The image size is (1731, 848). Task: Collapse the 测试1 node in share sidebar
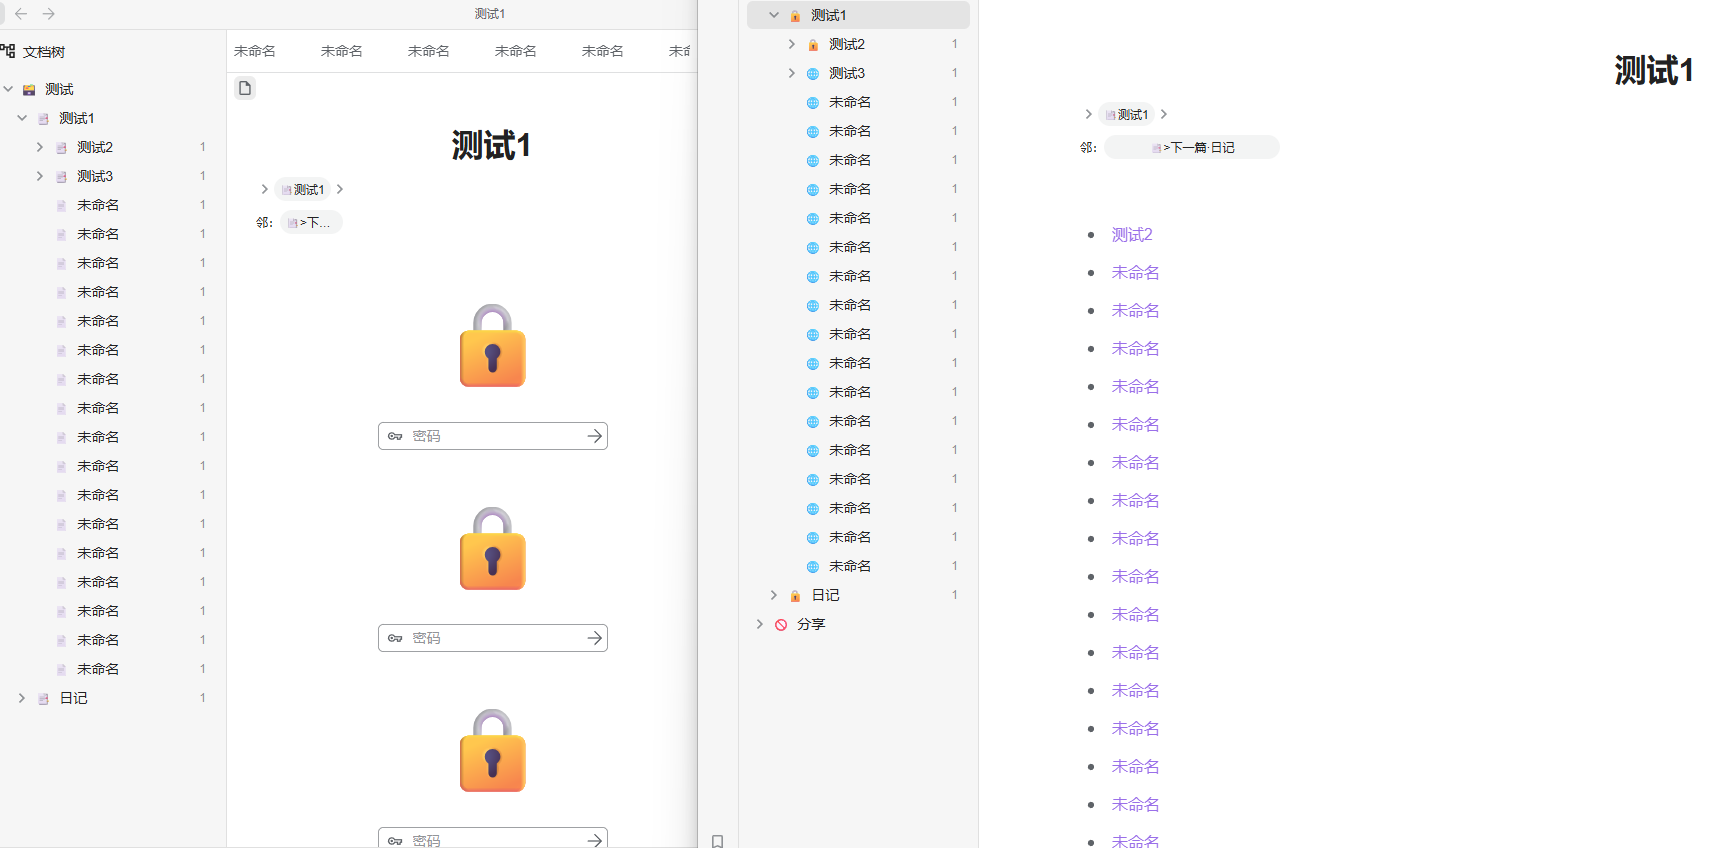tap(774, 15)
